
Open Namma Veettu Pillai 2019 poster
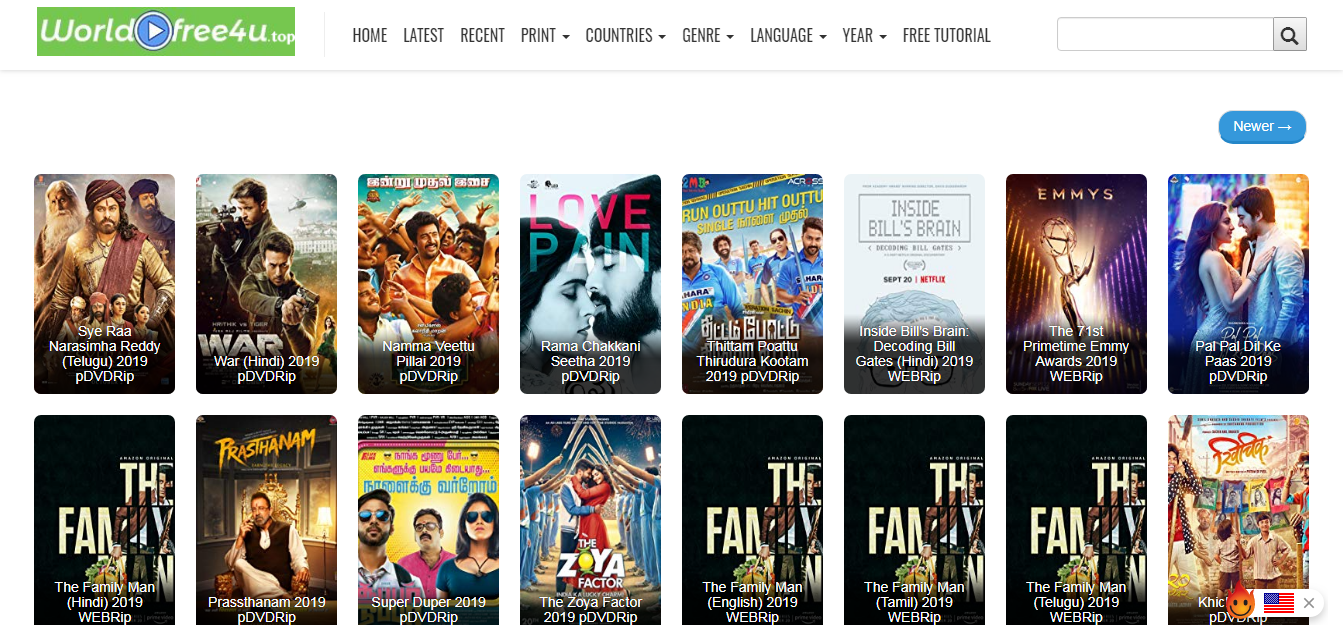[x=428, y=284]
